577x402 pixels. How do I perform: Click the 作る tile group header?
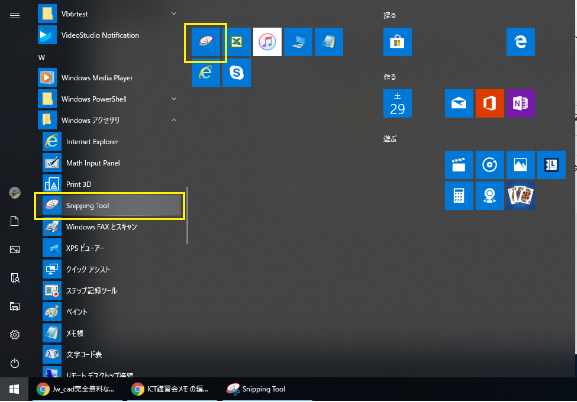point(390,77)
